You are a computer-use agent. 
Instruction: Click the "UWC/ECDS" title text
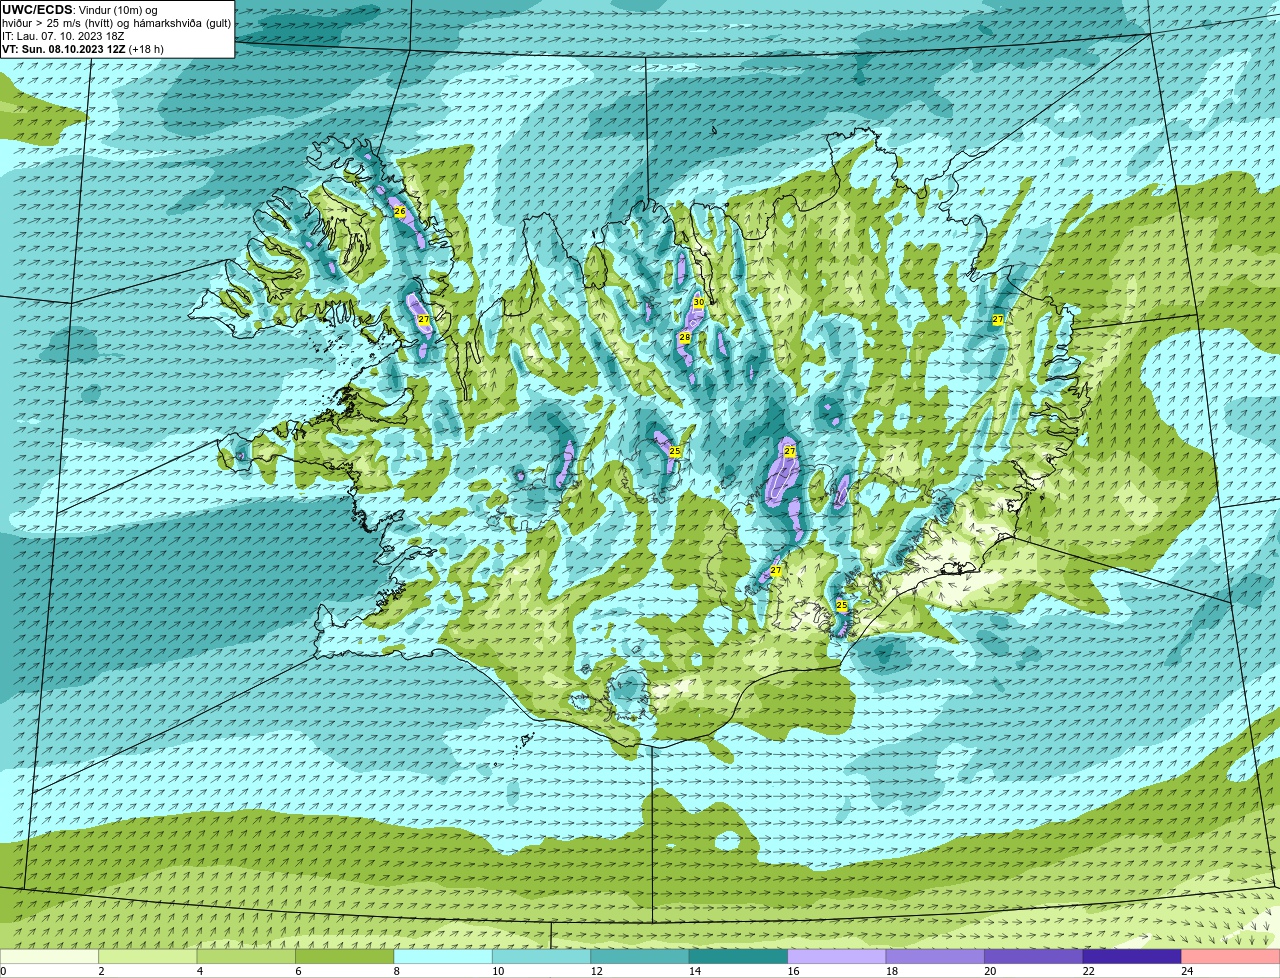[37, 10]
